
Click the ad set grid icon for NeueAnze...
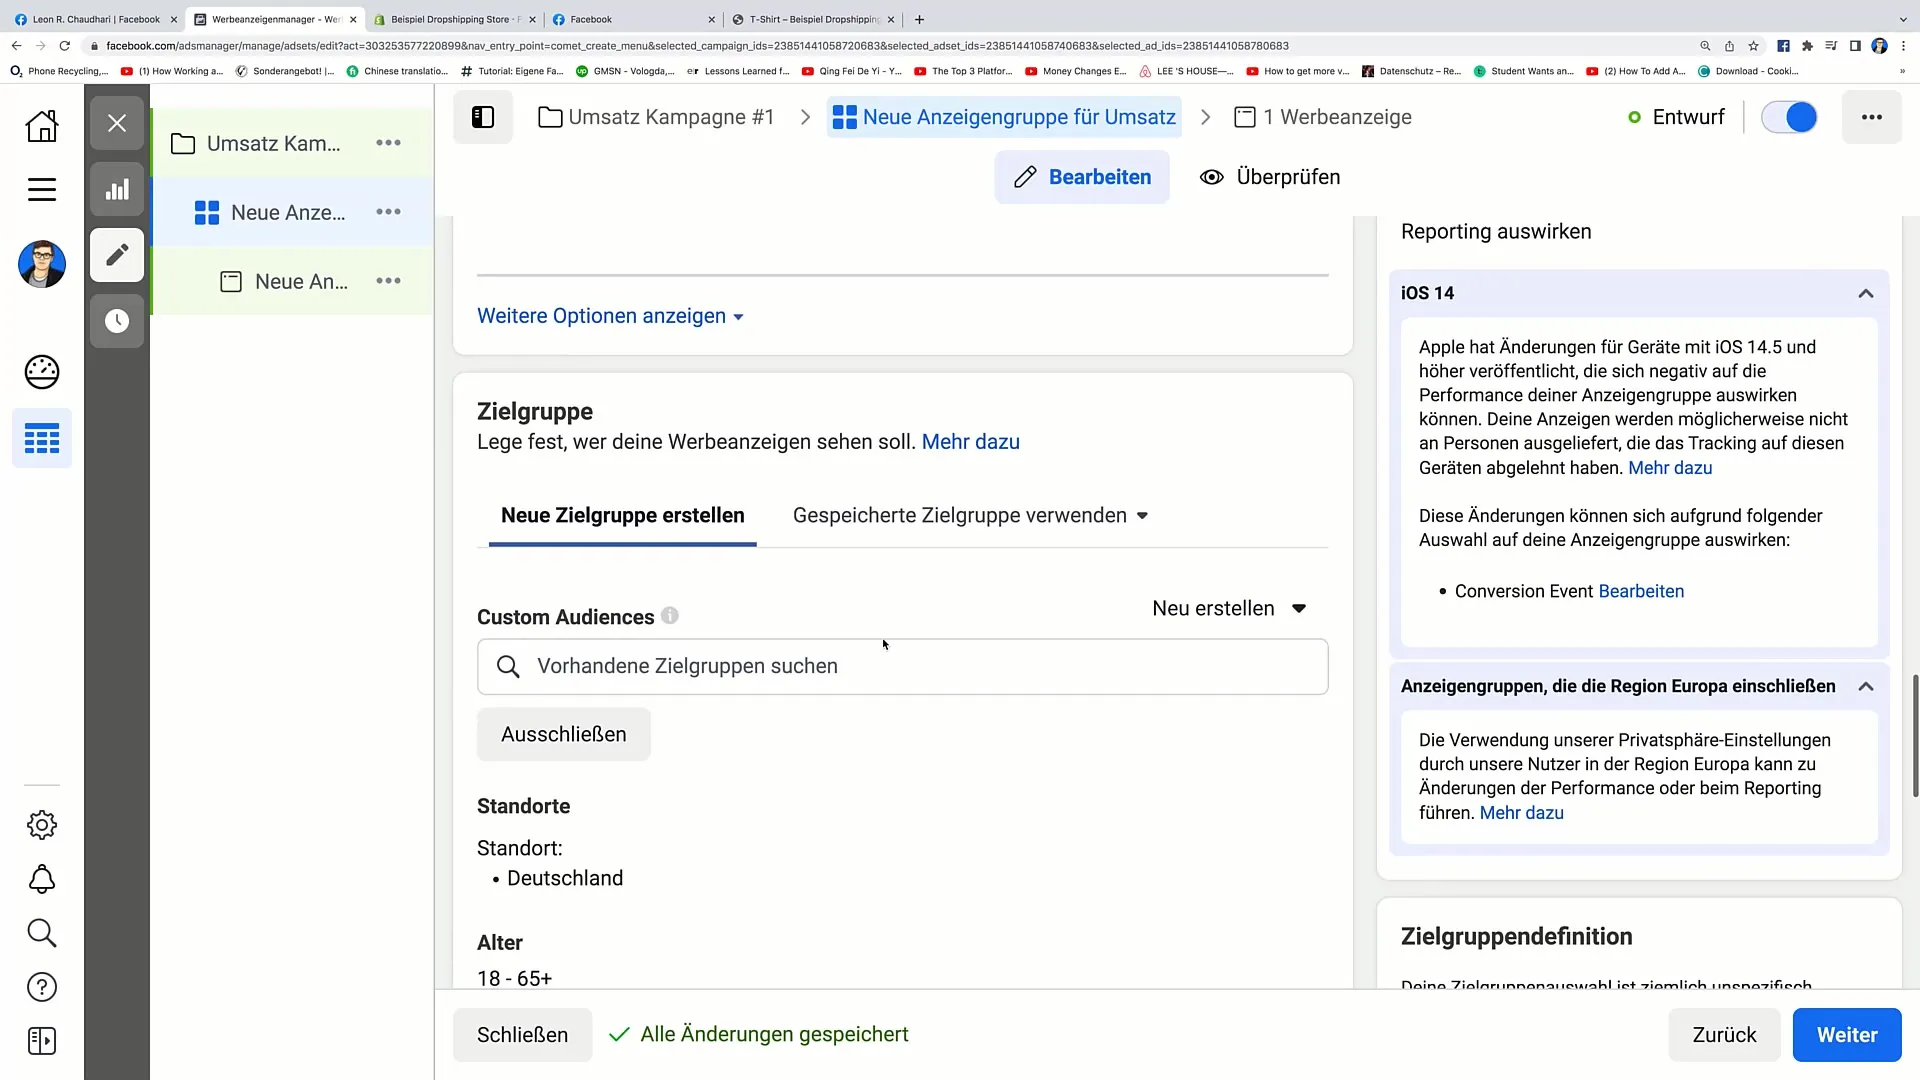pyautogui.click(x=207, y=212)
